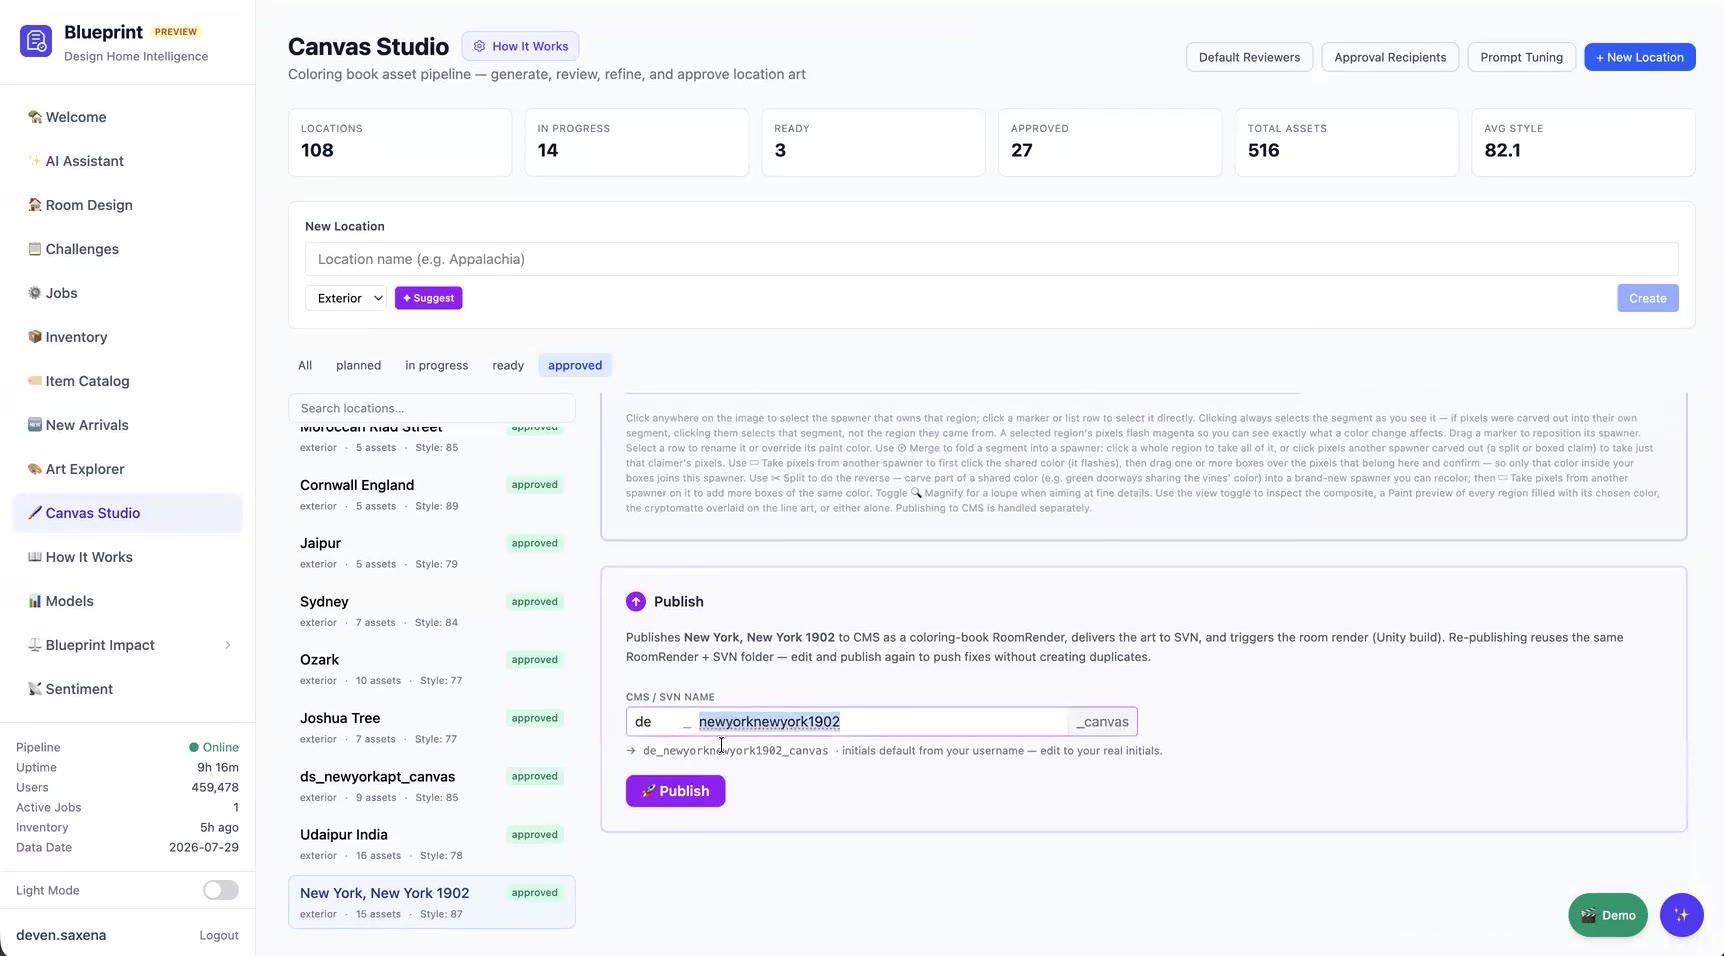Click the CMS / SVN name text field

click(880, 722)
